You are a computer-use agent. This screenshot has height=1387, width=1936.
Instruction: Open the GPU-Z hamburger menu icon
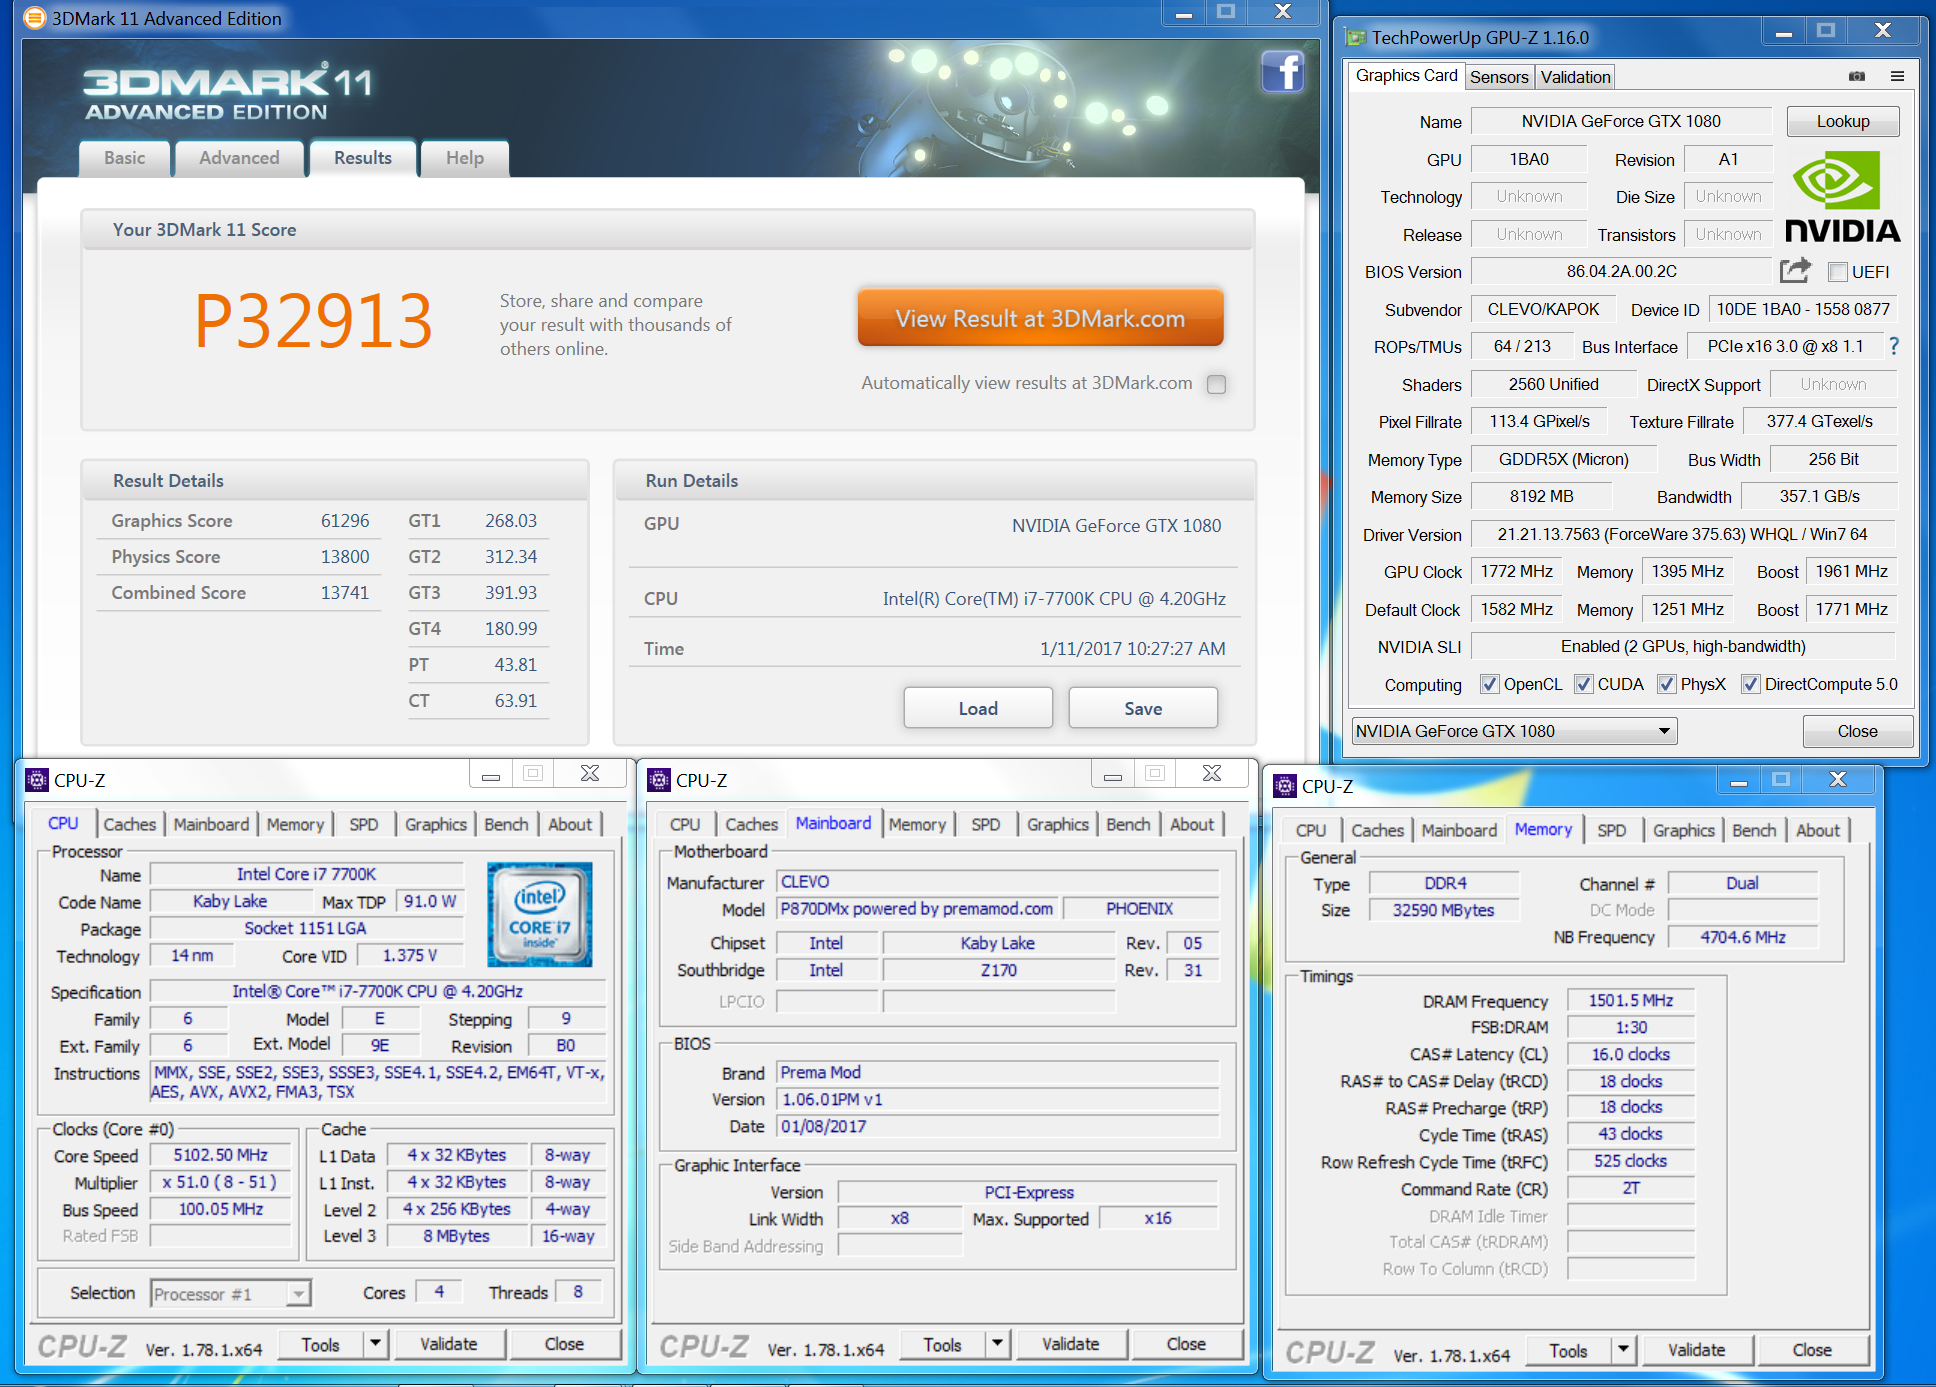click(1897, 76)
